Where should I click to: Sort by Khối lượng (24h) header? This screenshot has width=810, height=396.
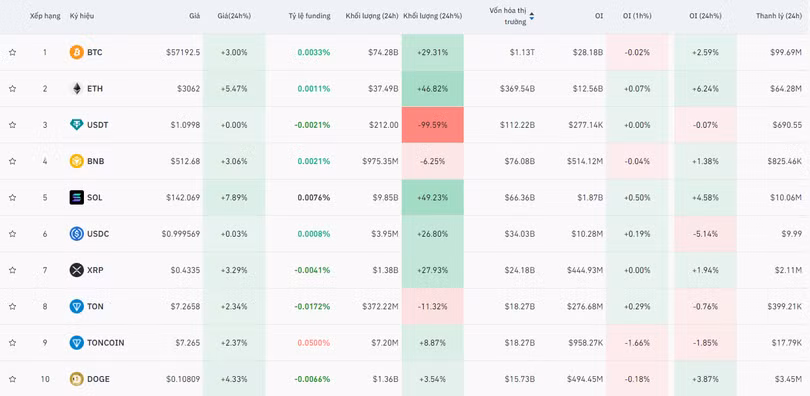[372, 16]
